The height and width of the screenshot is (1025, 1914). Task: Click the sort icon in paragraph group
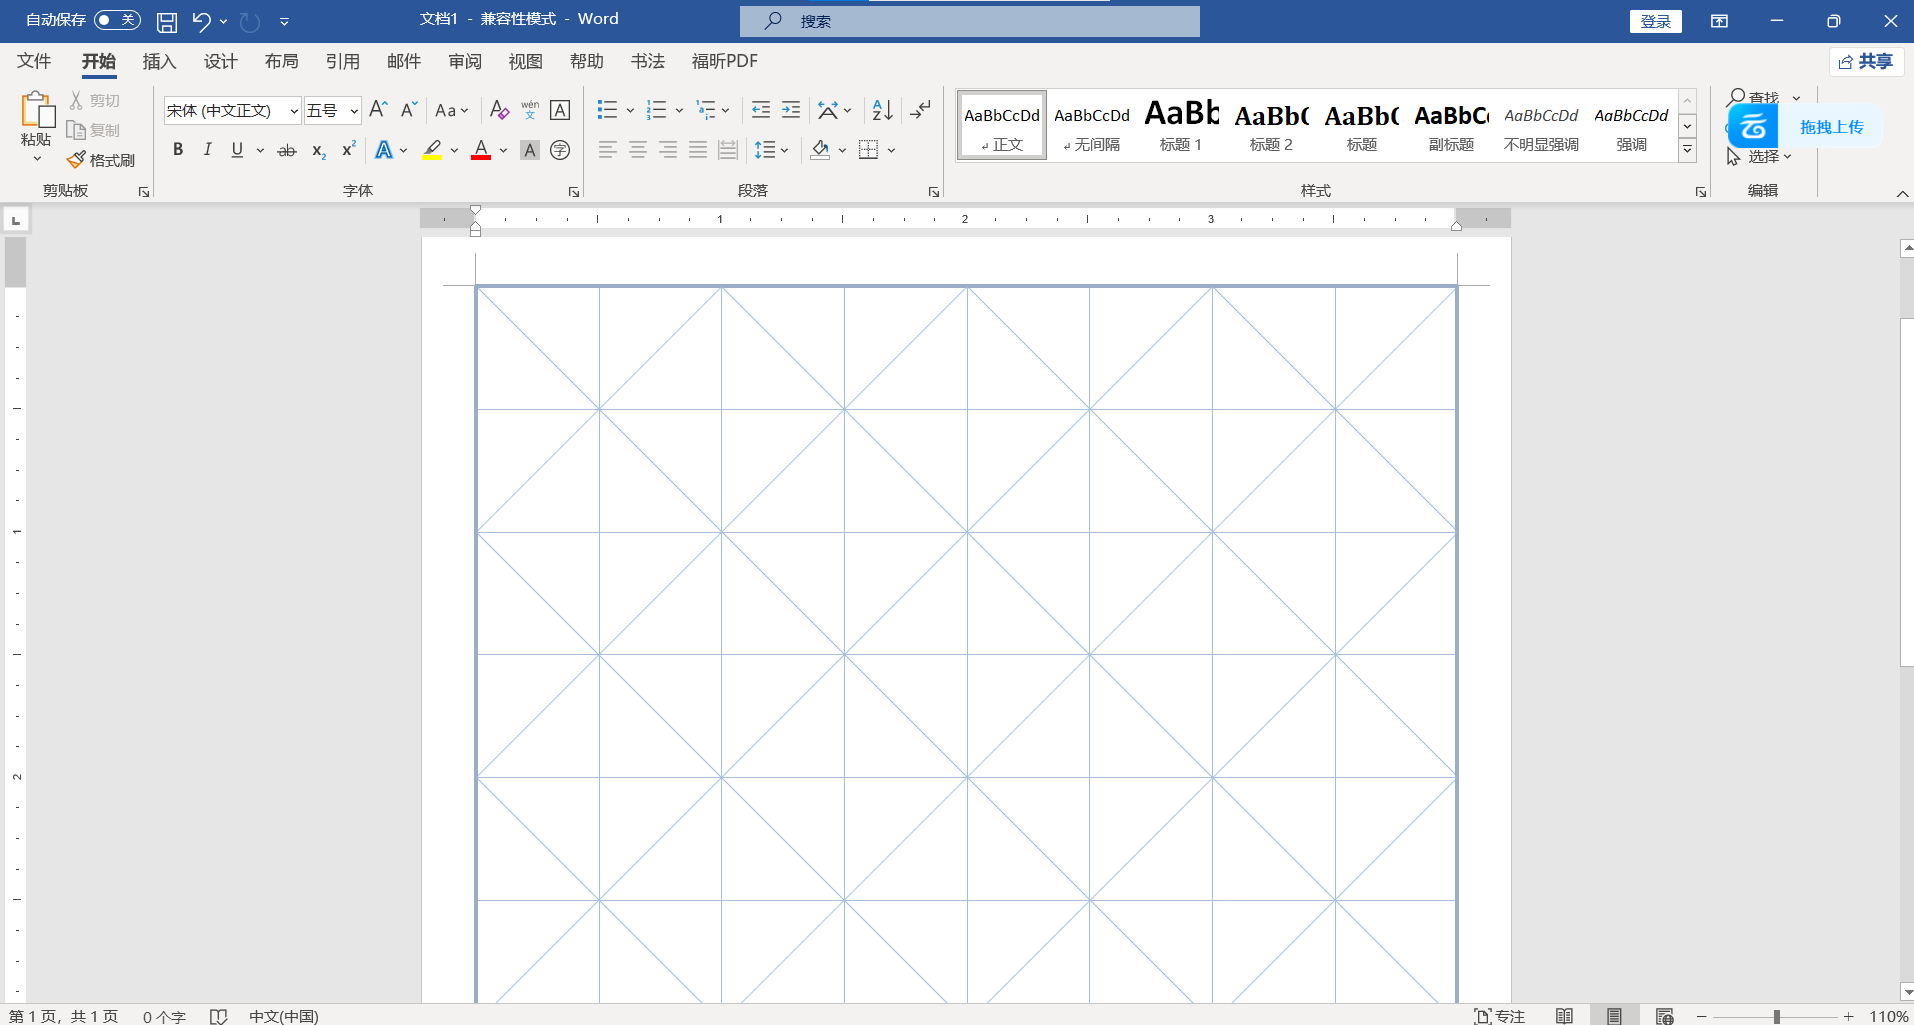pyautogui.click(x=882, y=110)
